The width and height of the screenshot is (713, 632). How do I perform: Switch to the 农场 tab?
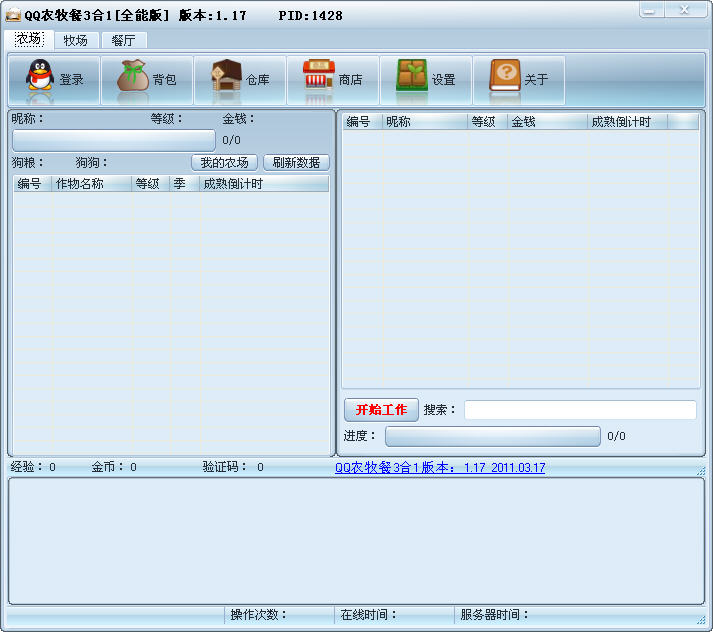[30, 40]
